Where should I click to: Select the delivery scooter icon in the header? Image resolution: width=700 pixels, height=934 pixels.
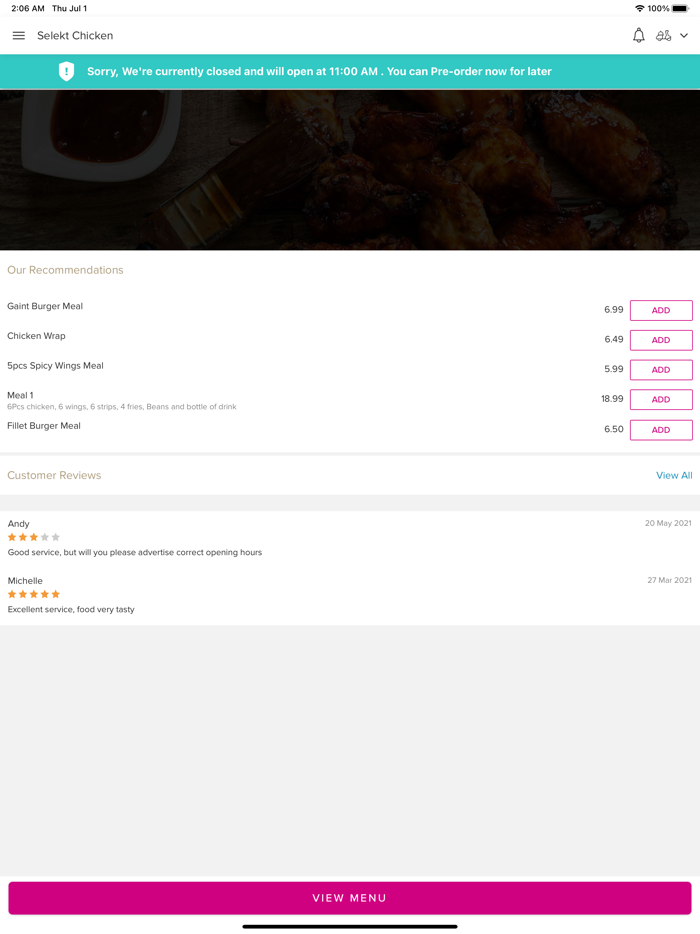(665, 35)
